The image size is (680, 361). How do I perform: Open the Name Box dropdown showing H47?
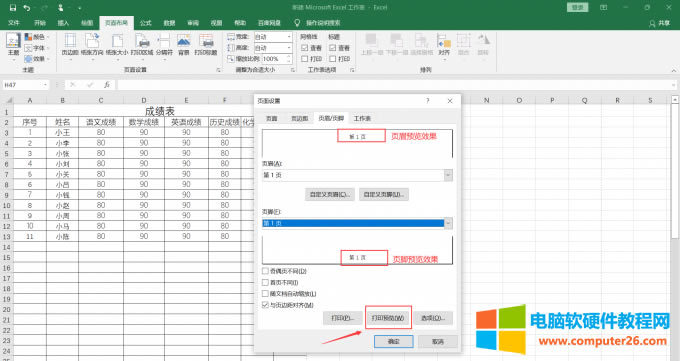46,85
